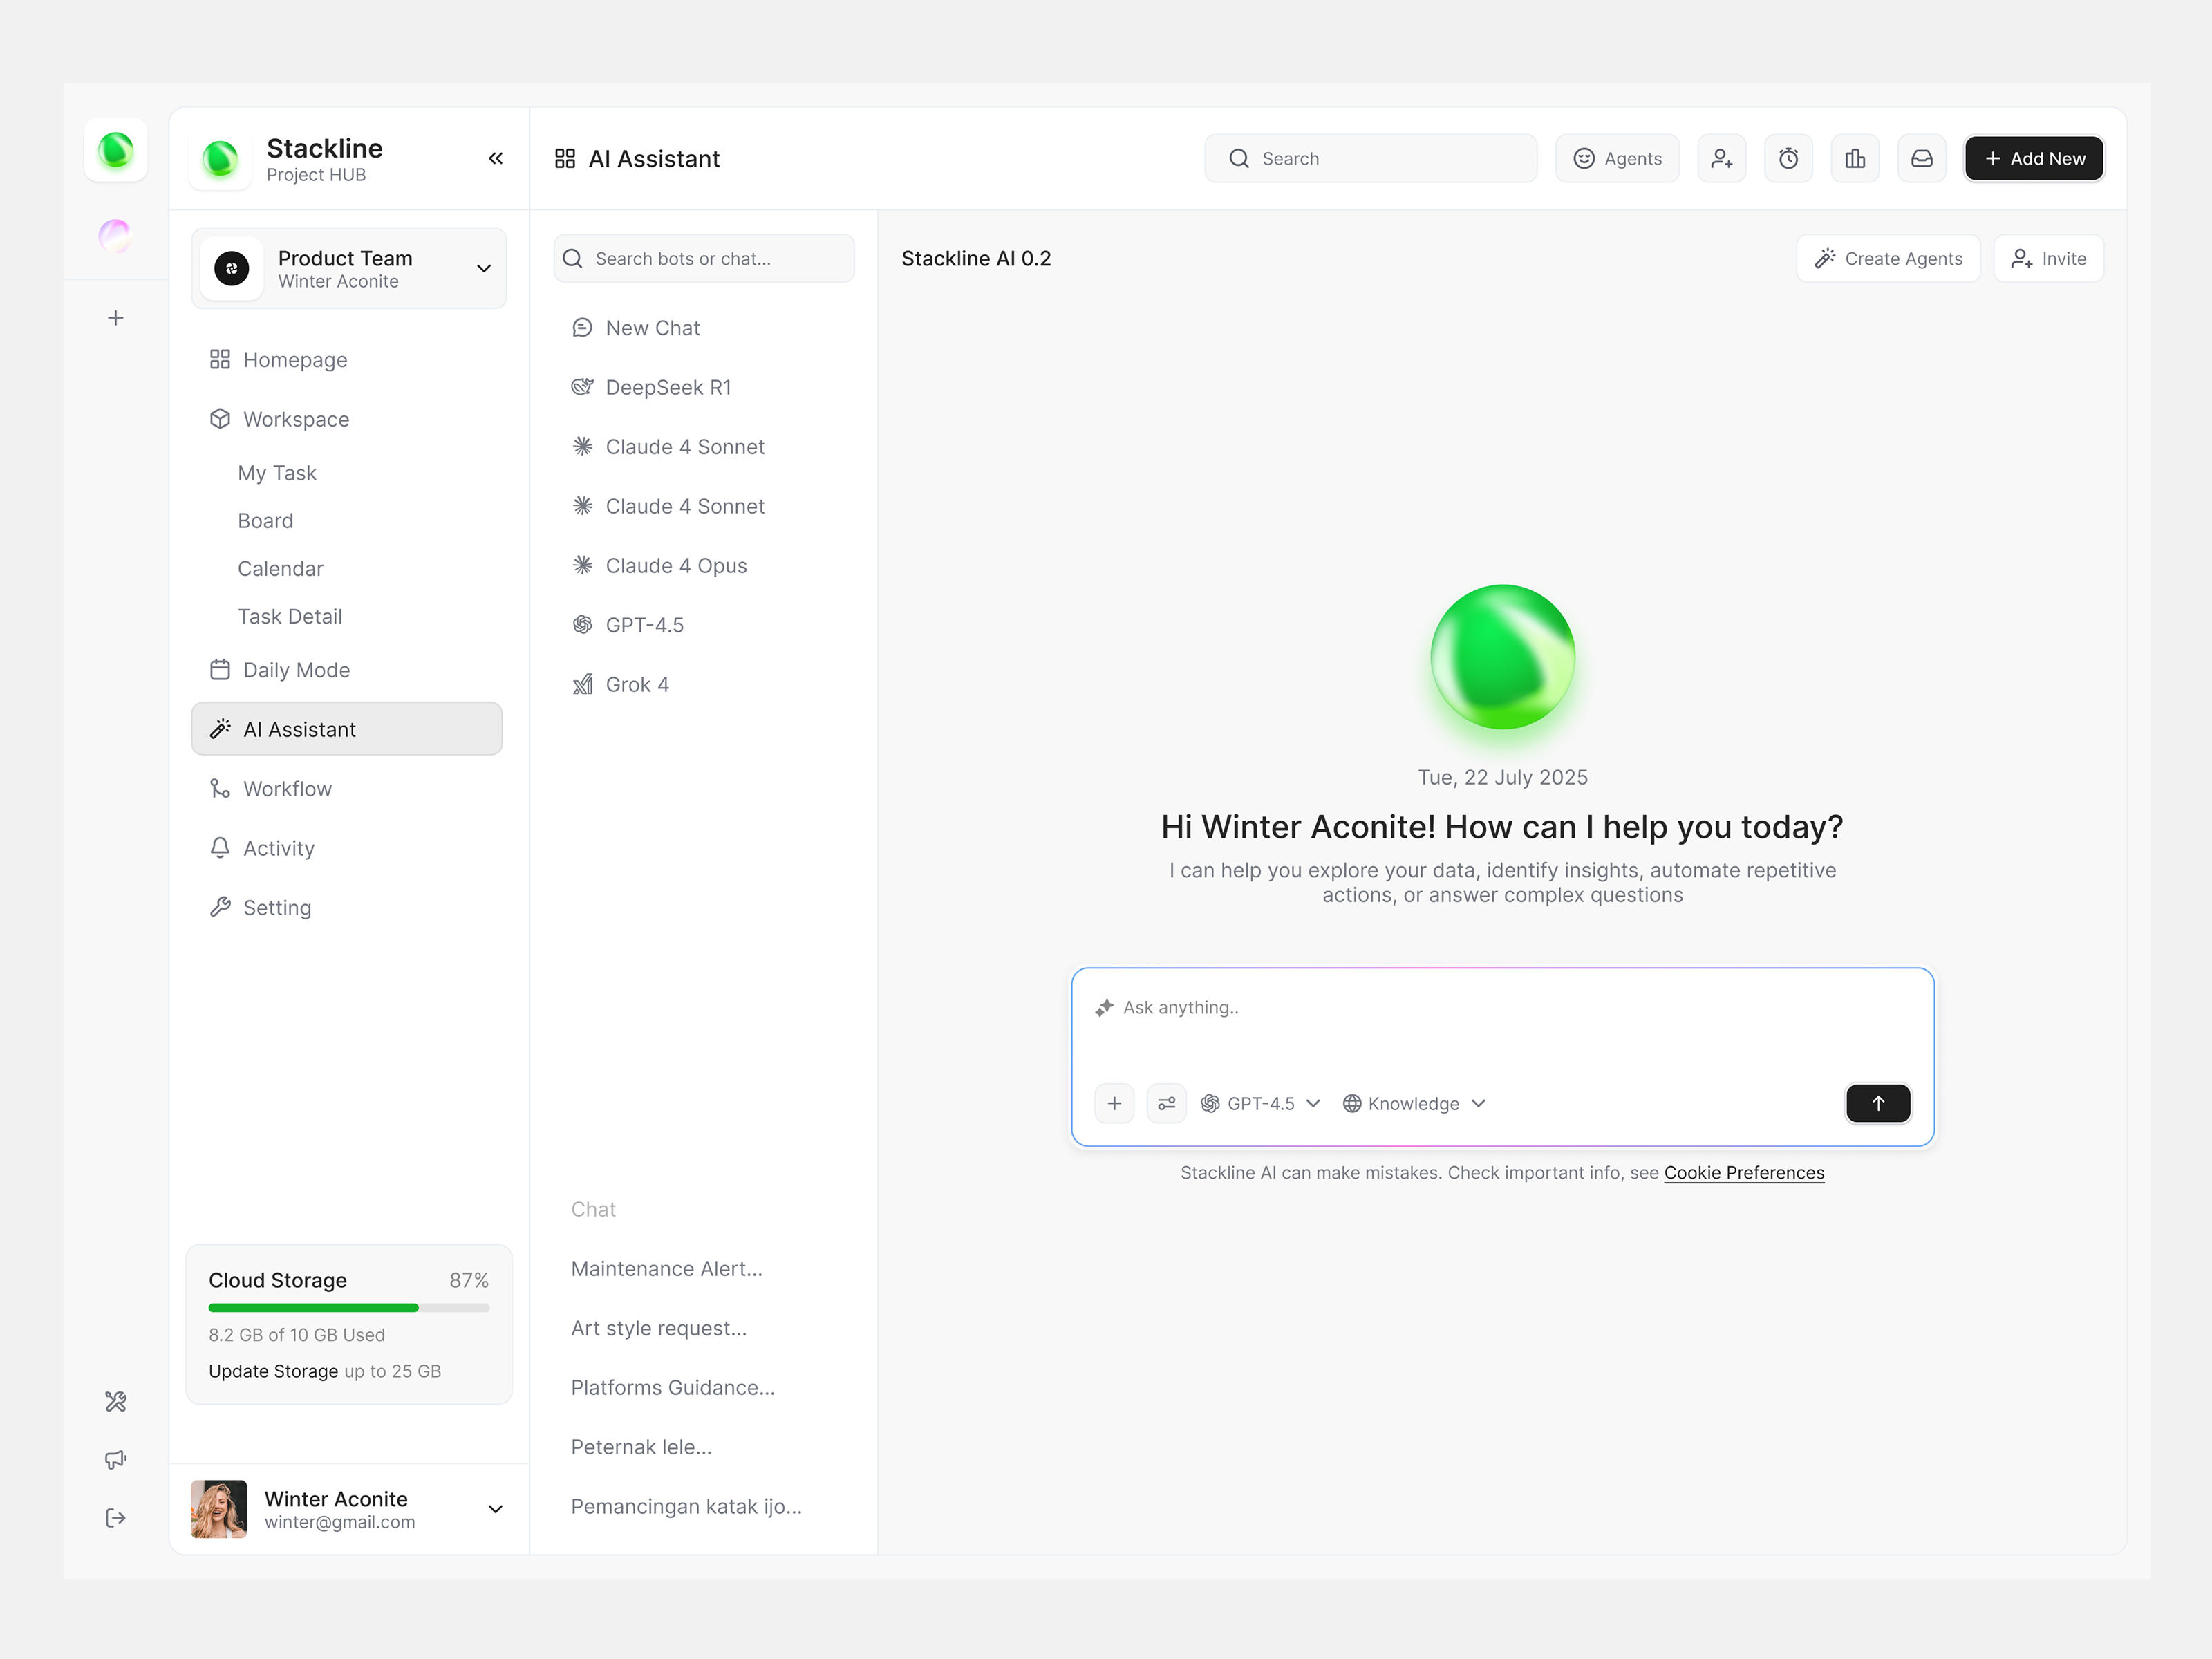Click the Invite button

2048,259
